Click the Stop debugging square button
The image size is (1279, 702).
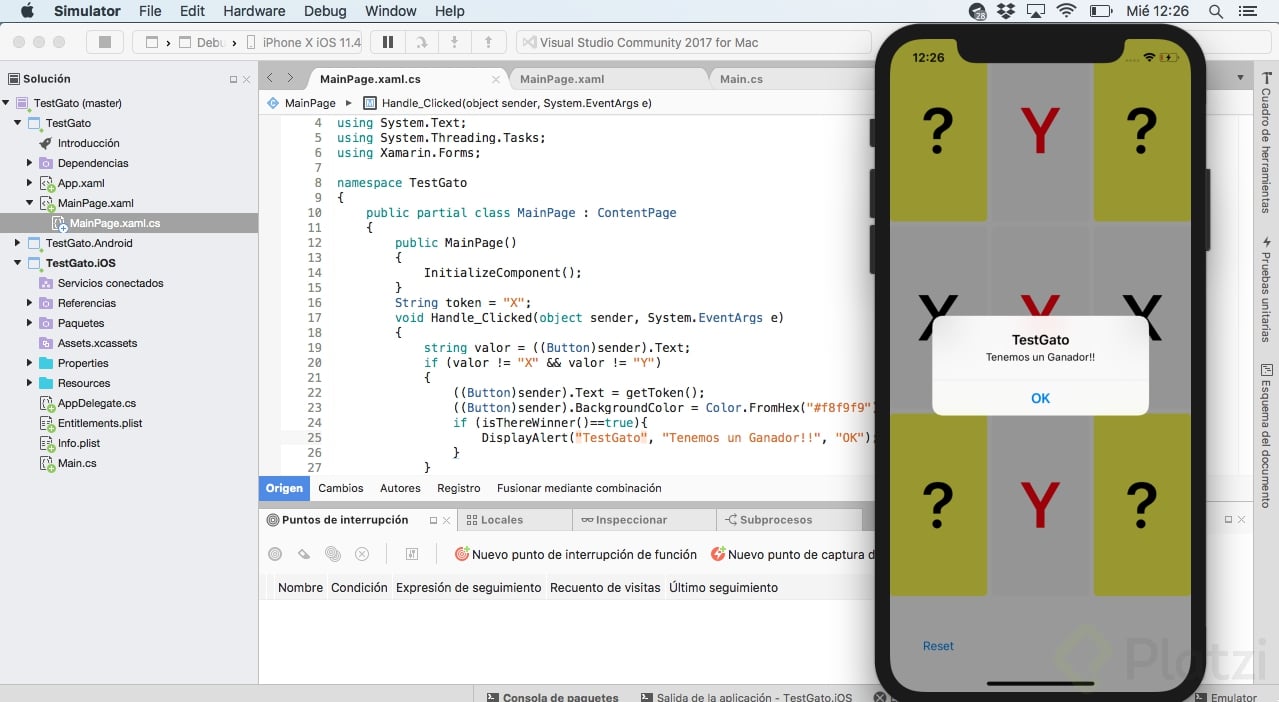coord(104,42)
